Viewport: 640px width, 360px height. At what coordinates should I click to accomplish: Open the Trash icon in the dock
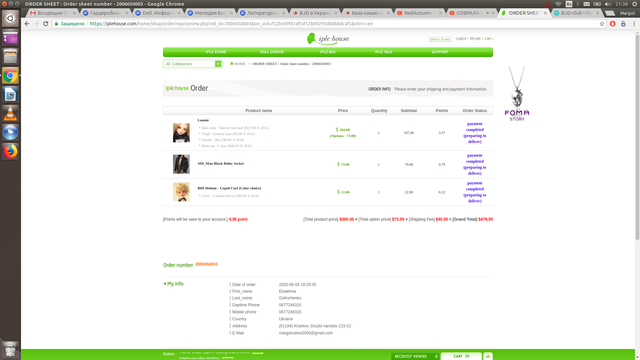(10, 349)
